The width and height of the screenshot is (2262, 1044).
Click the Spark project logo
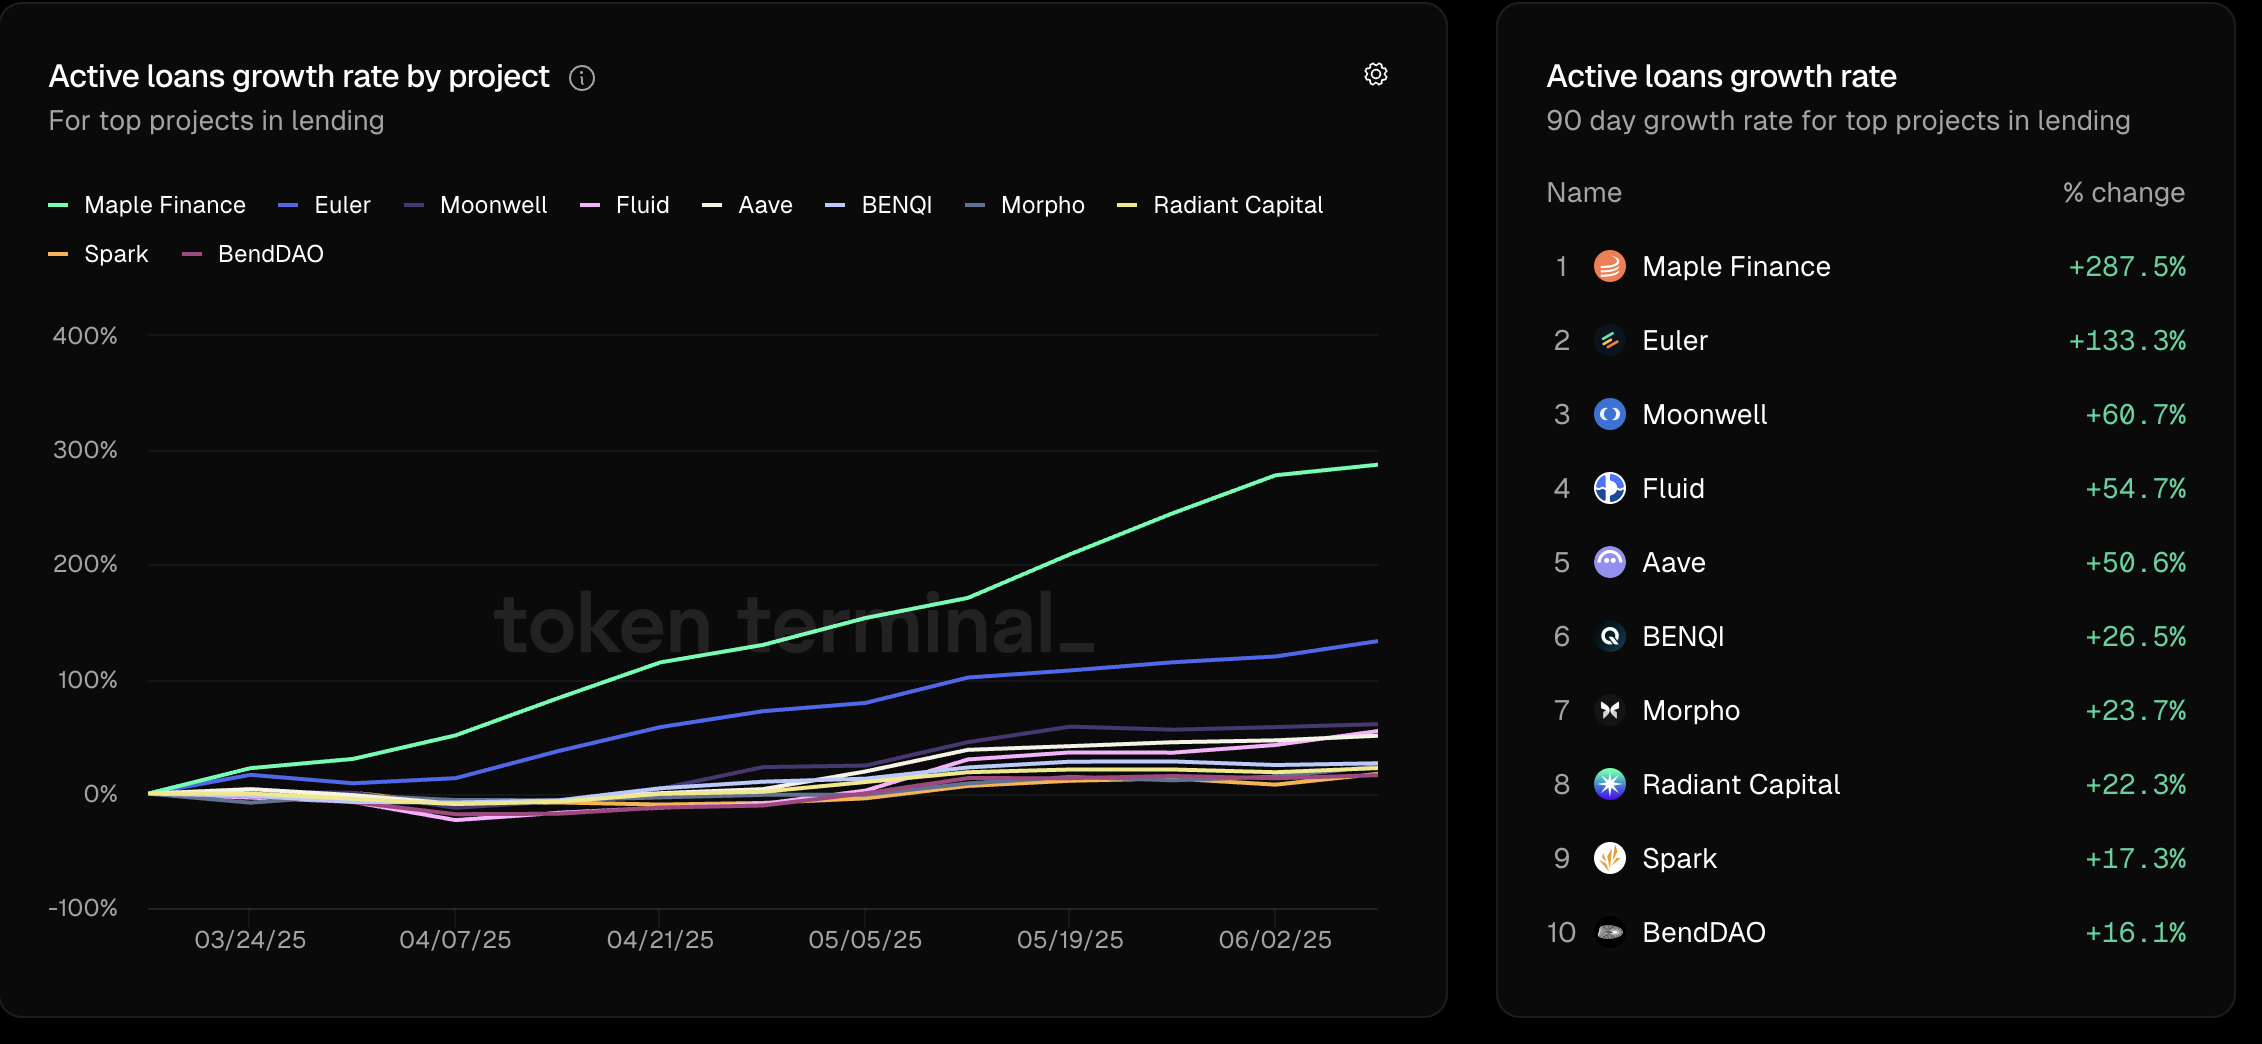(x=1610, y=858)
